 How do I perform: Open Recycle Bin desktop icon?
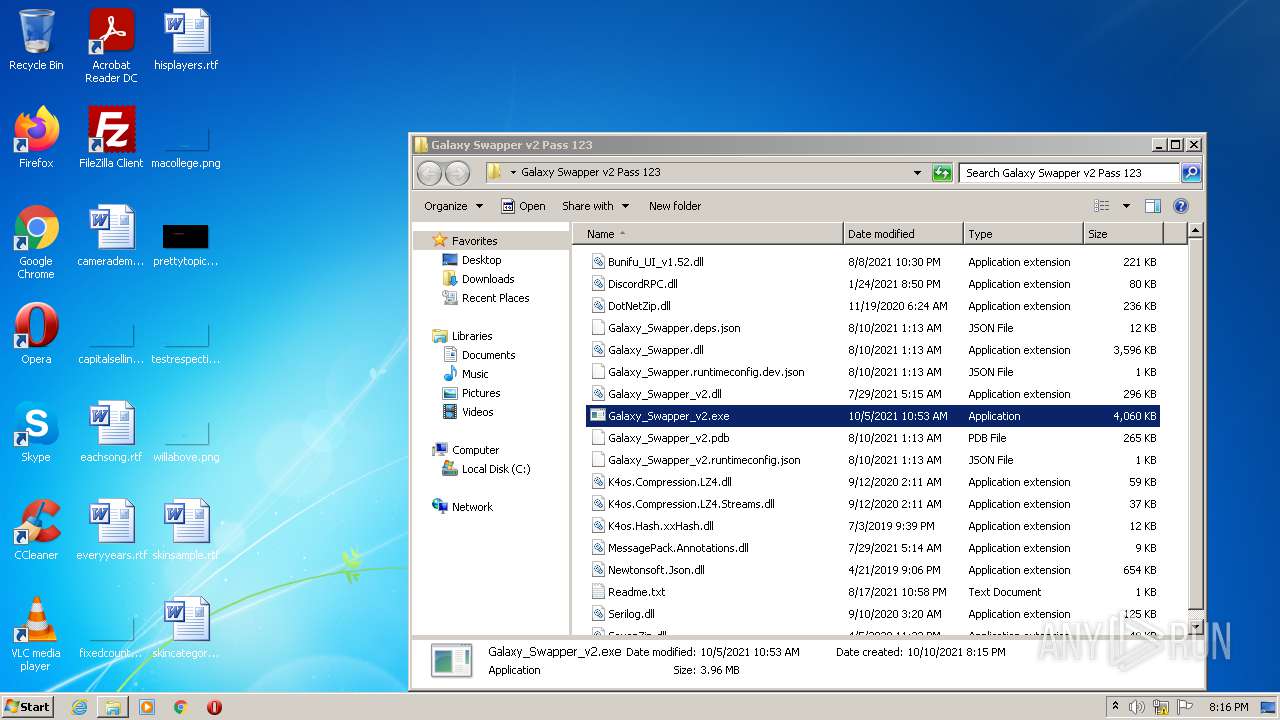36,40
